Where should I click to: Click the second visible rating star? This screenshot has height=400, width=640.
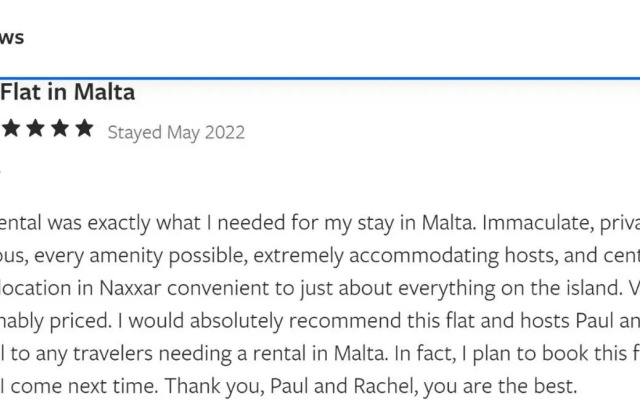click(x=36, y=128)
